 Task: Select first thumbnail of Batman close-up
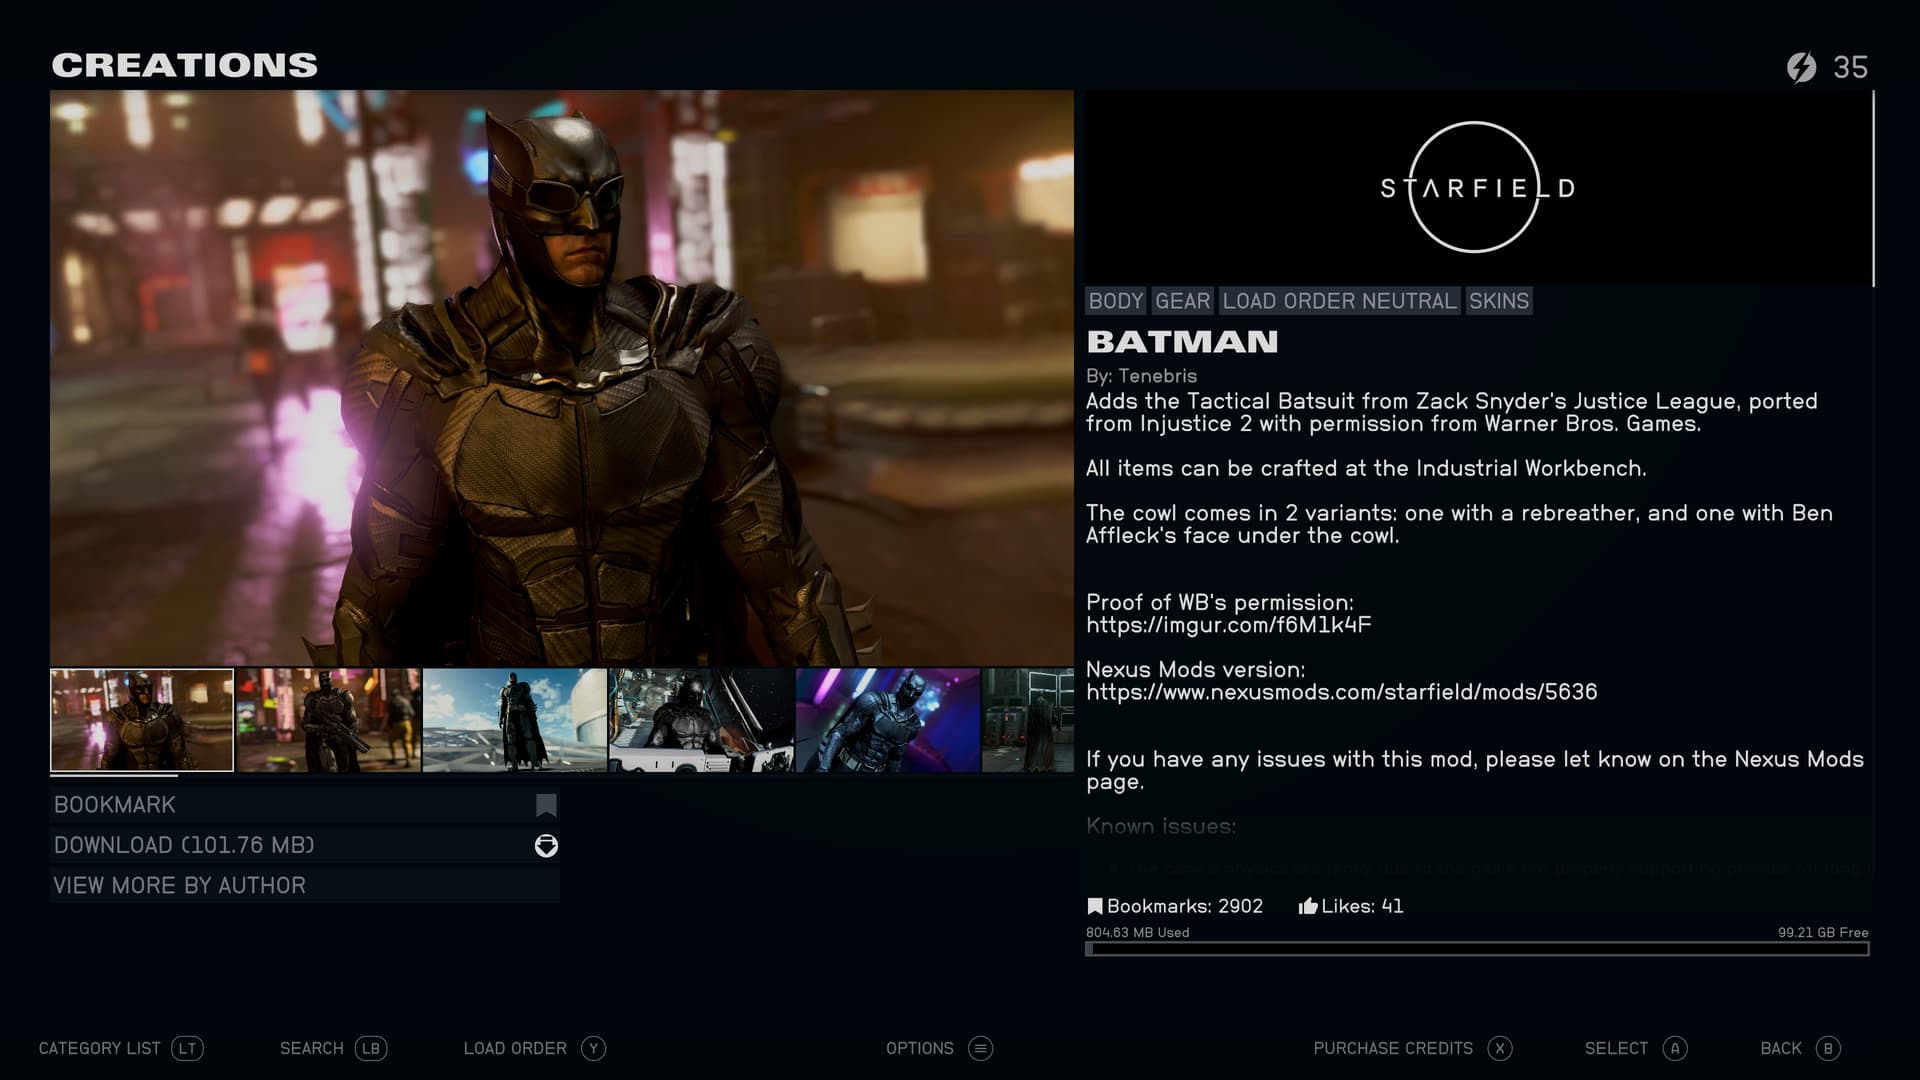pyautogui.click(x=142, y=720)
